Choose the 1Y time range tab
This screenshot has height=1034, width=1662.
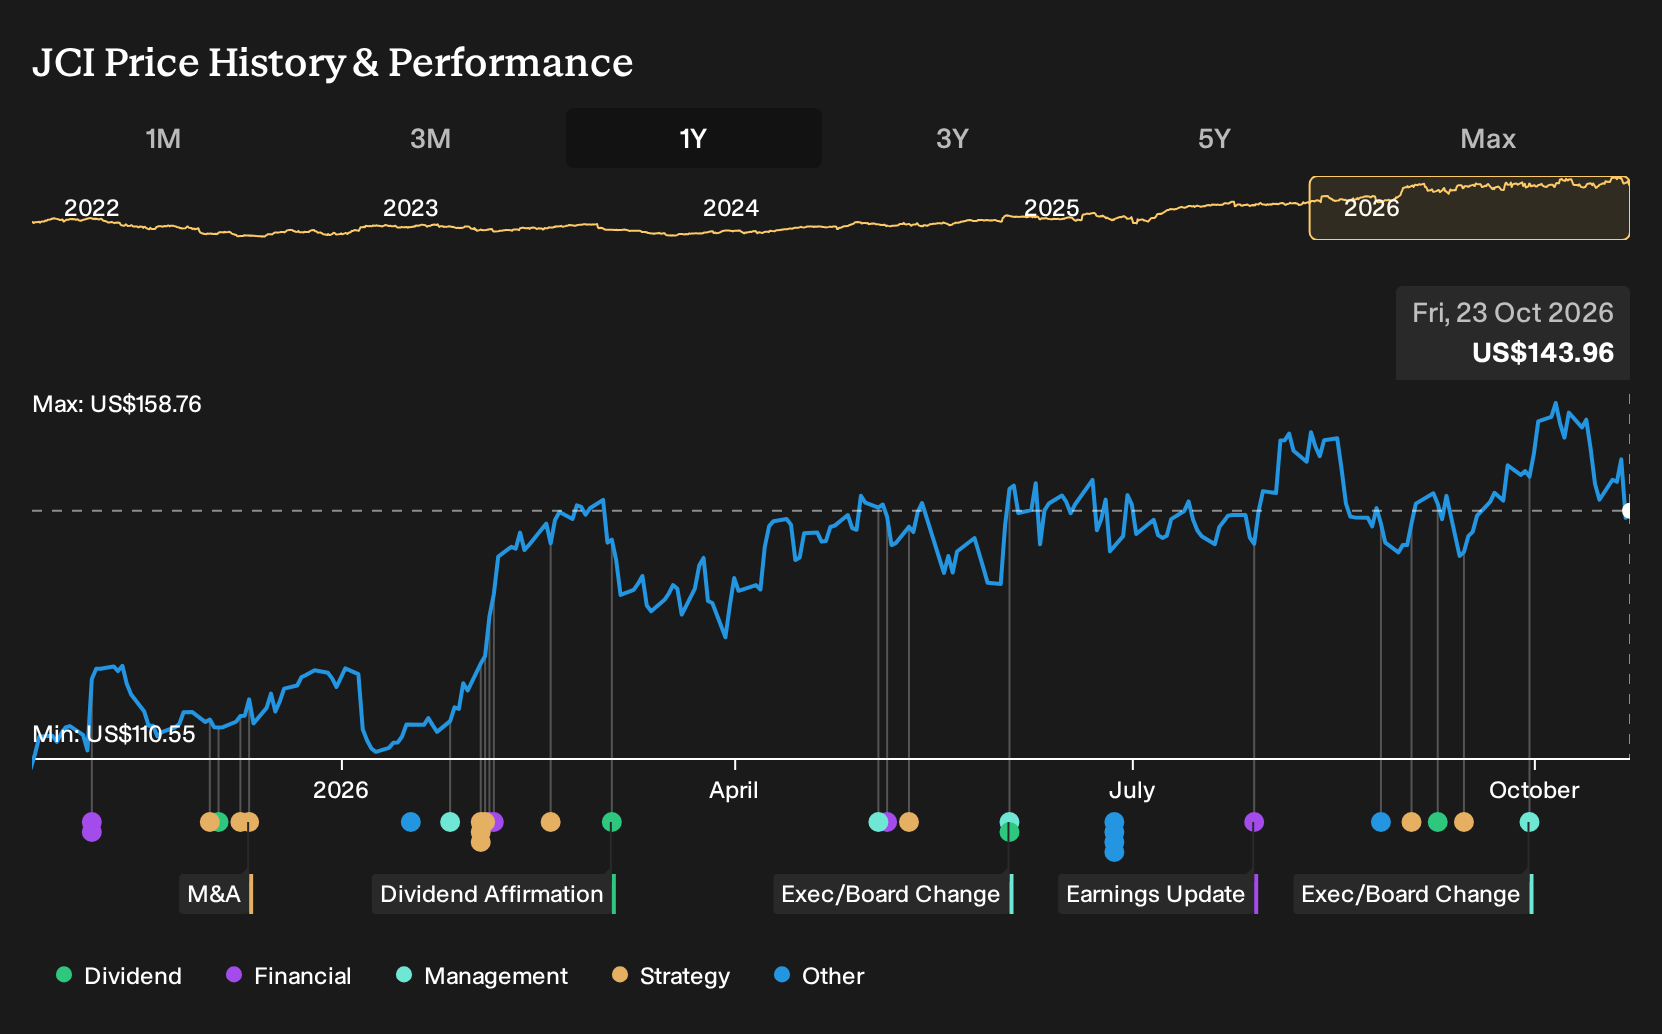694,138
